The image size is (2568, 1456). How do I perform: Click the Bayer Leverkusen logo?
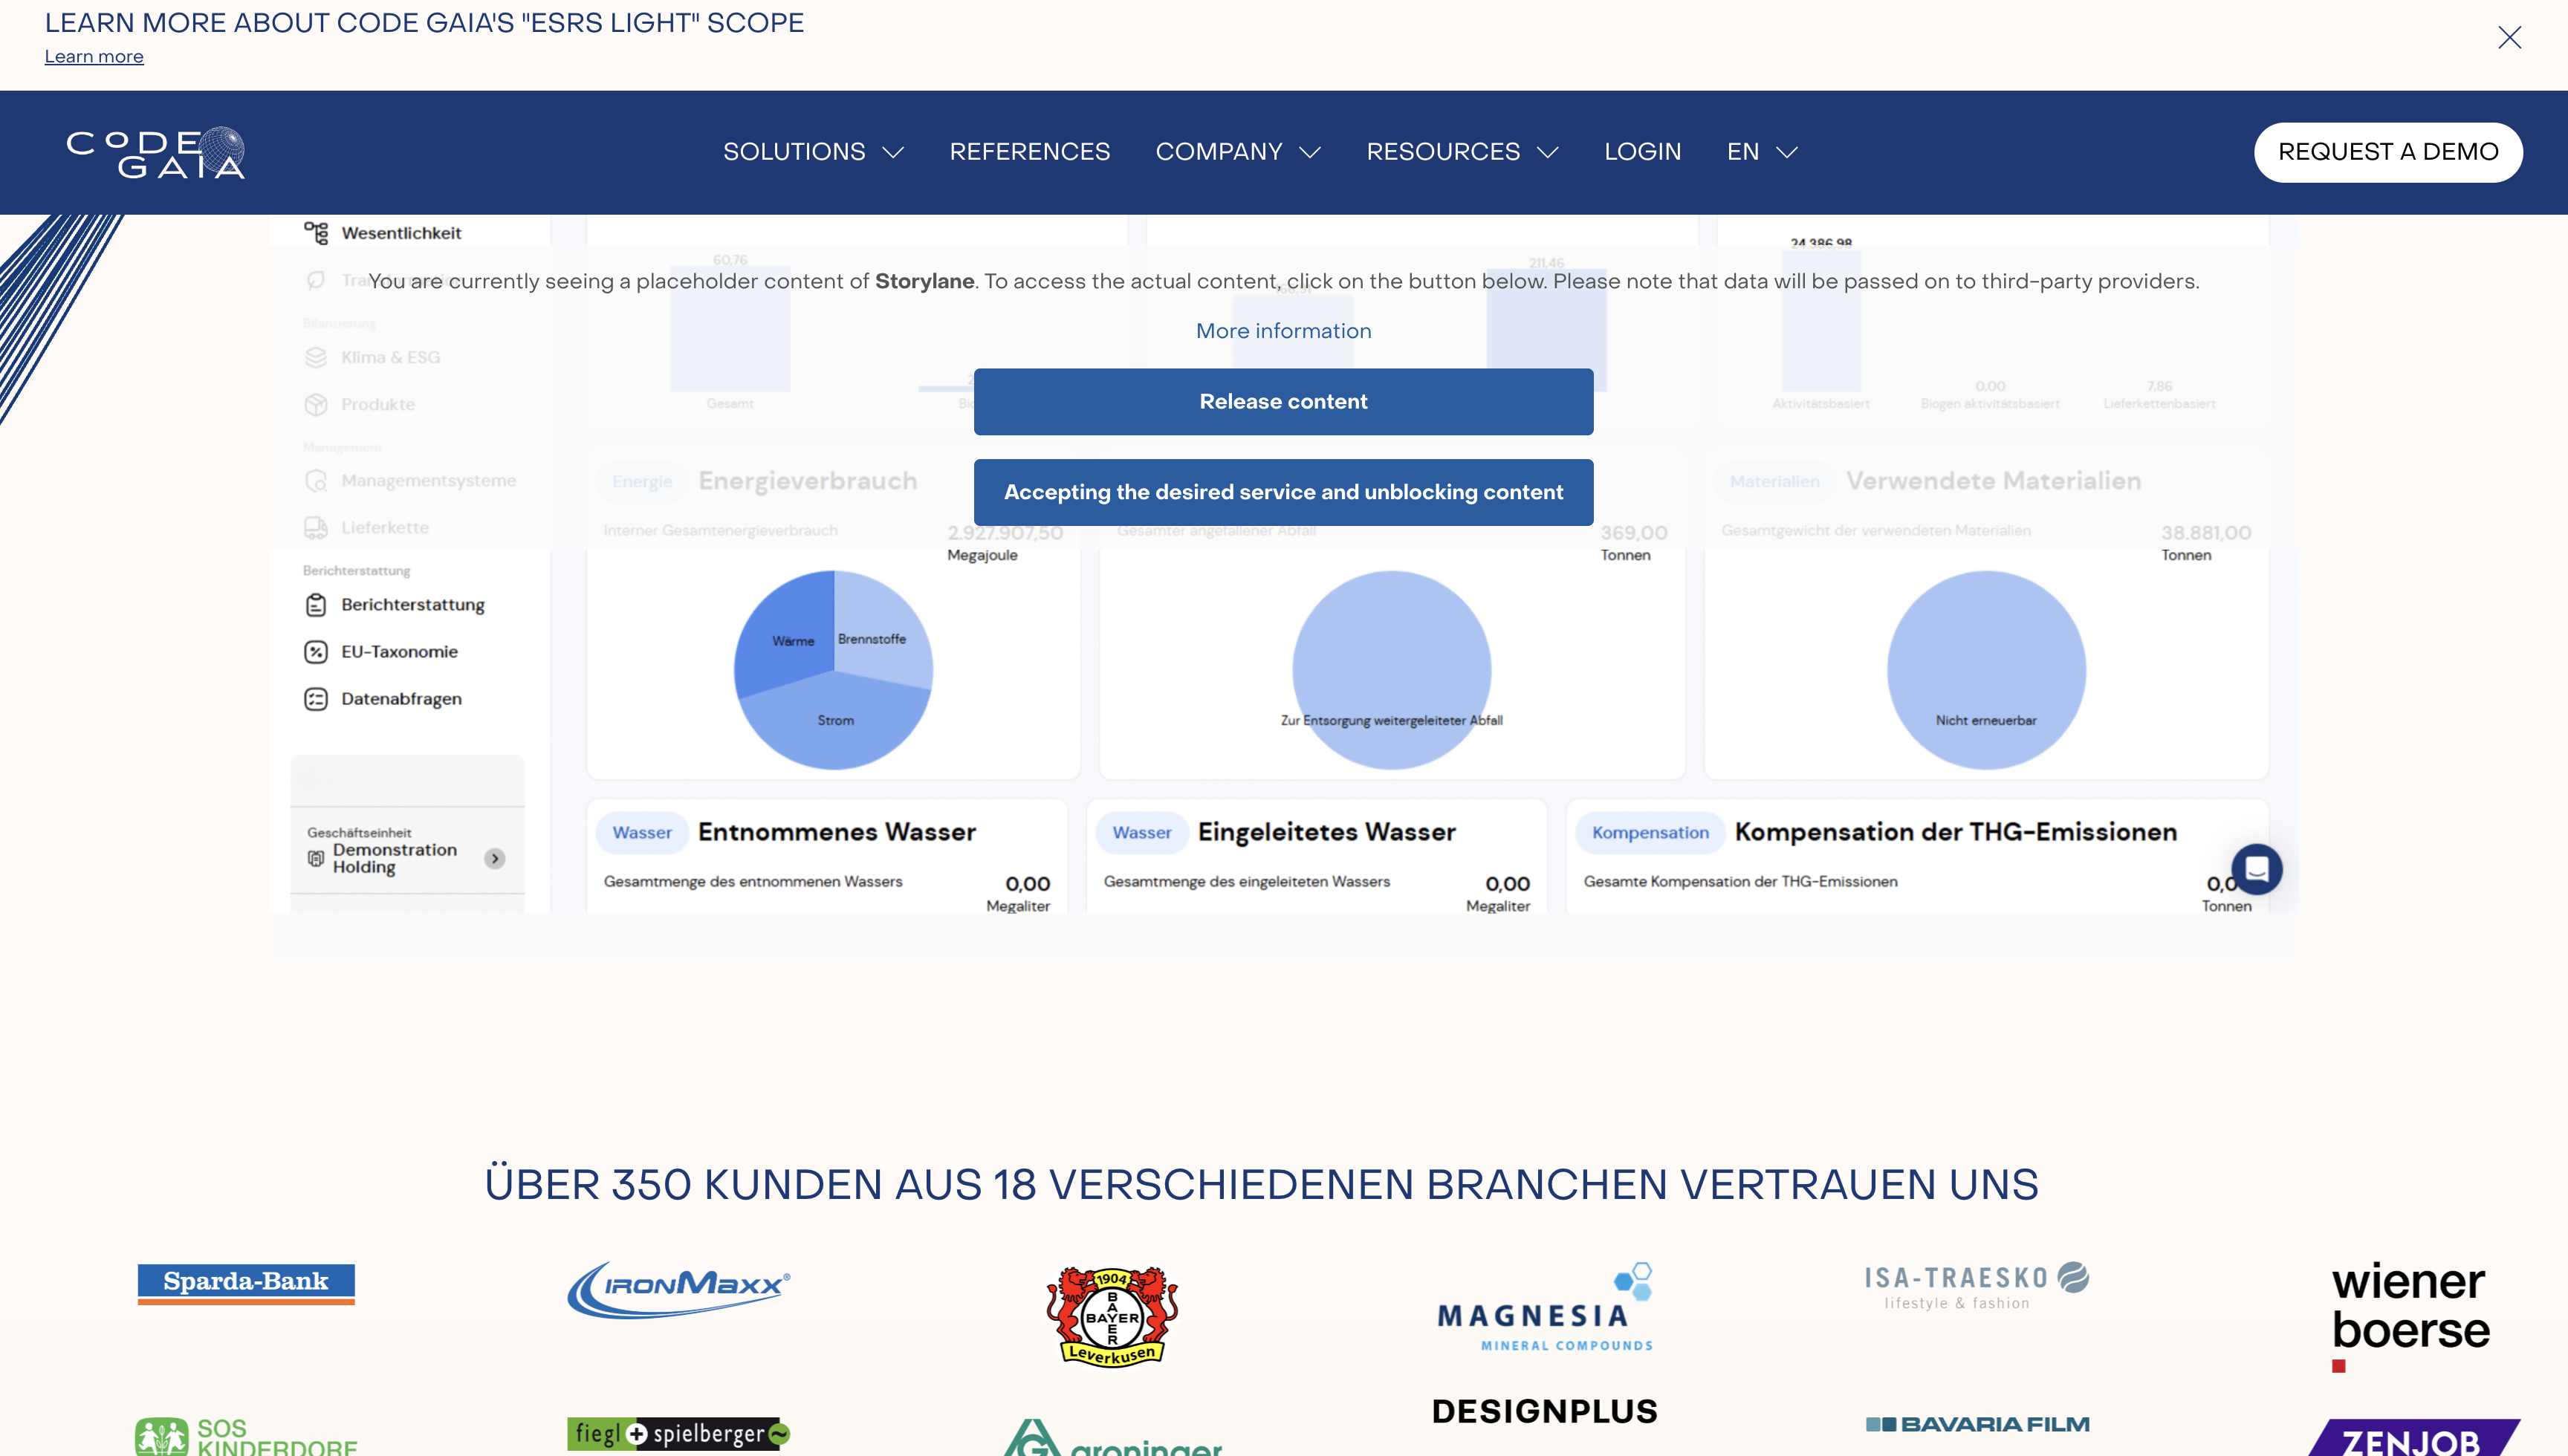(1112, 1316)
